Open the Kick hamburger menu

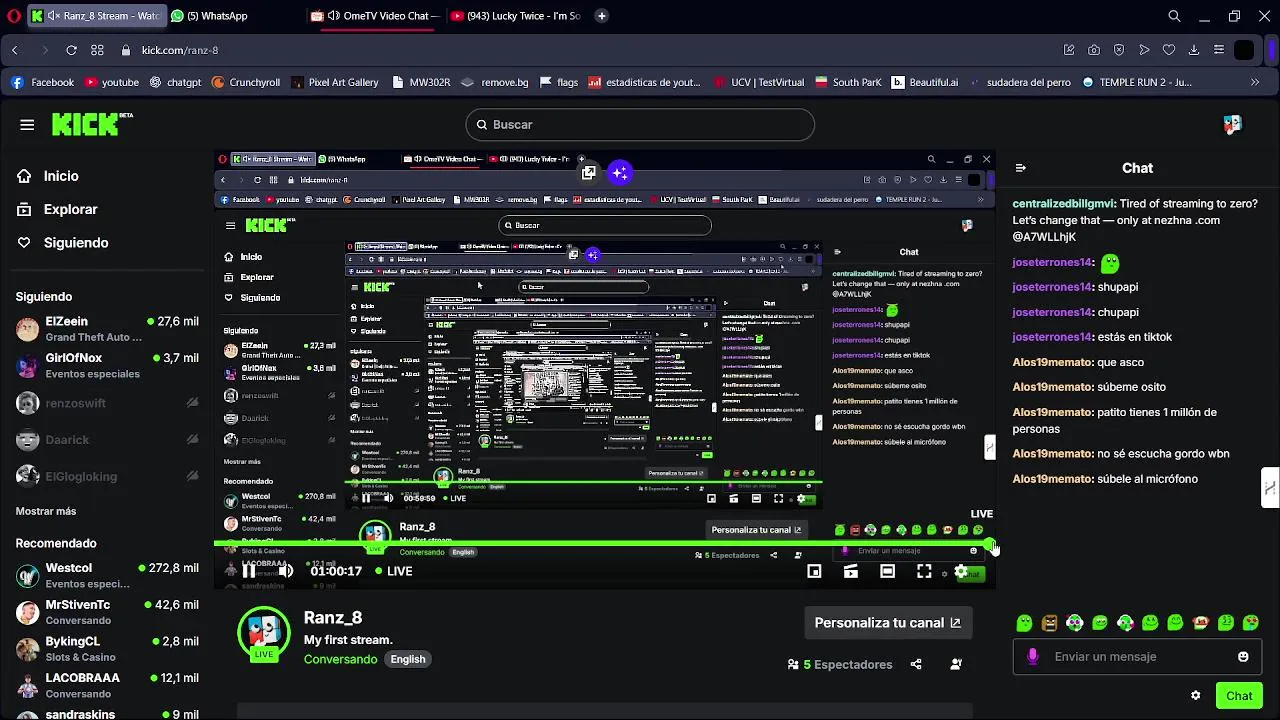[x=27, y=125]
